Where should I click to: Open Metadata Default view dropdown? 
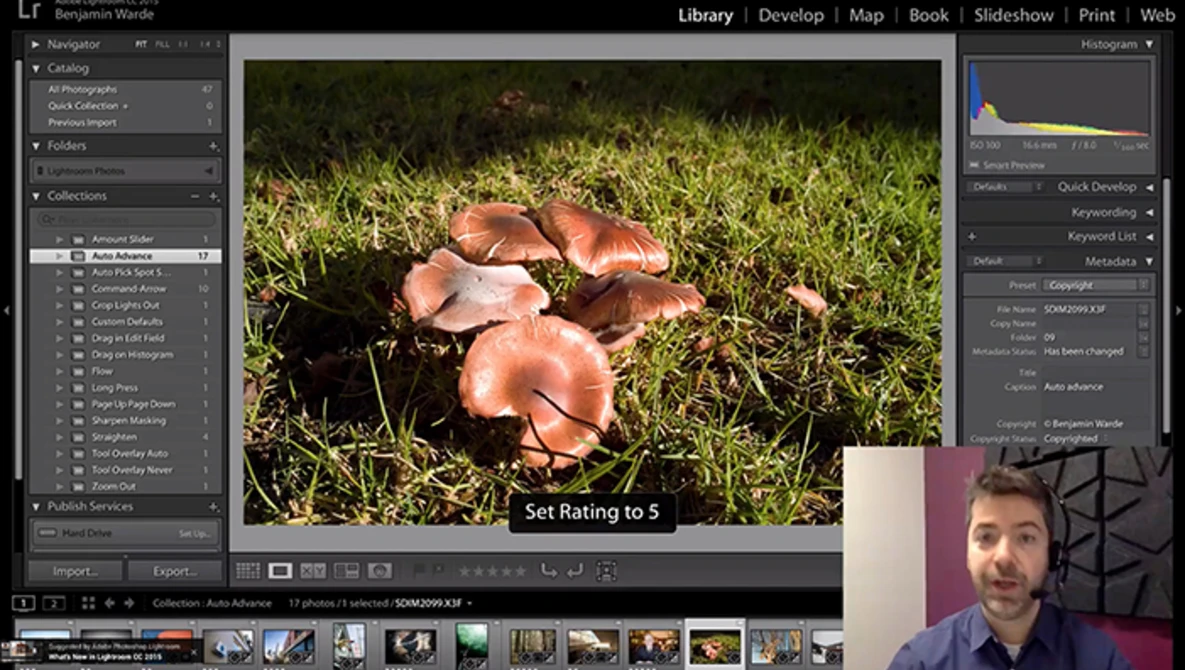1006,261
